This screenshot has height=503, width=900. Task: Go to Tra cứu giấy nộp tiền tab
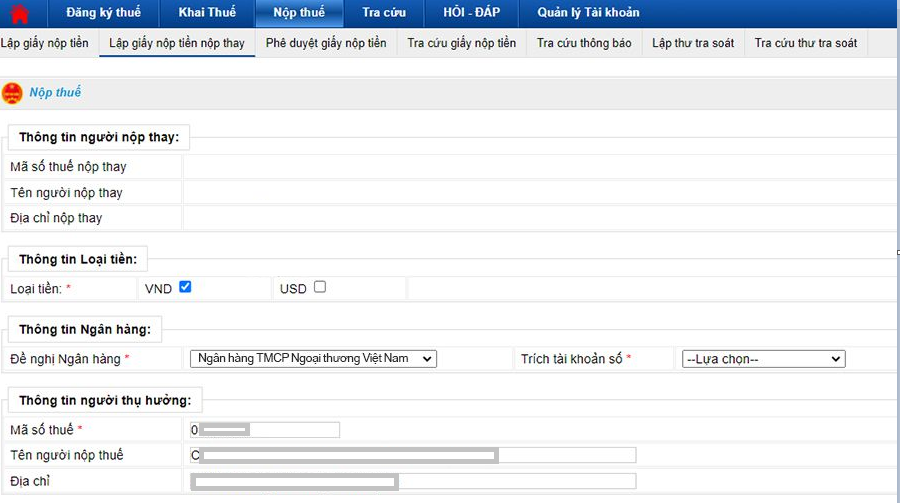tap(462, 44)
